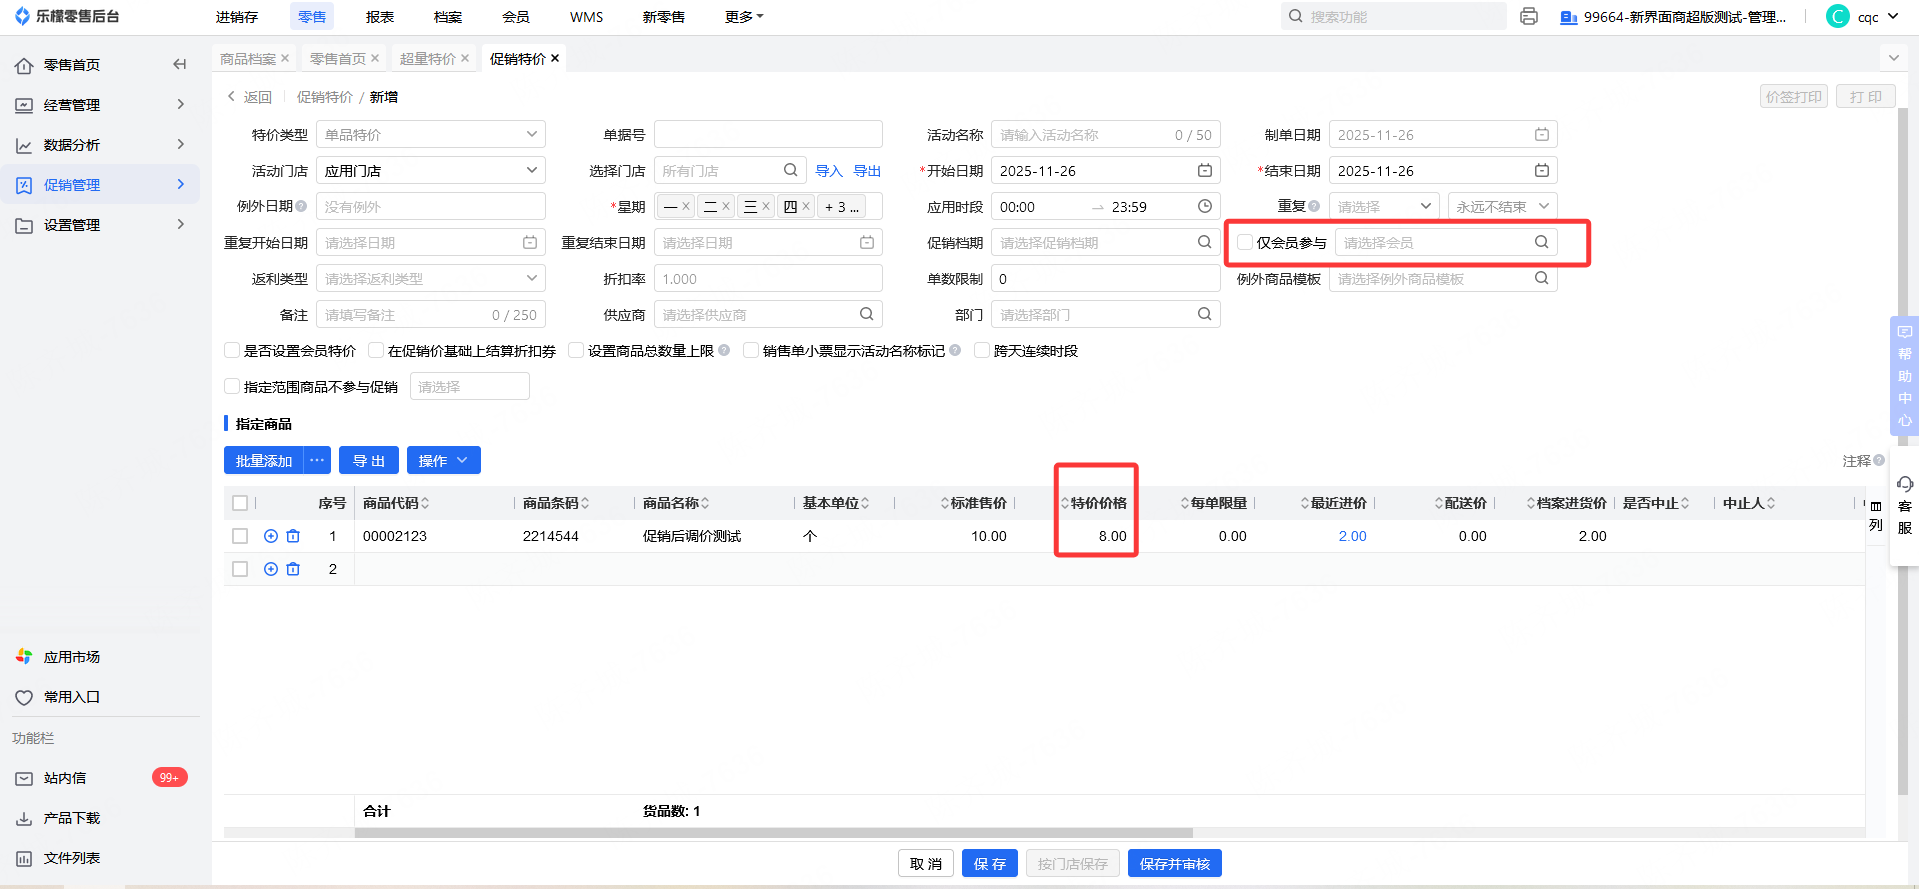
Task: Click the 活动名称 input field
Action: [x=1084, y=135]
